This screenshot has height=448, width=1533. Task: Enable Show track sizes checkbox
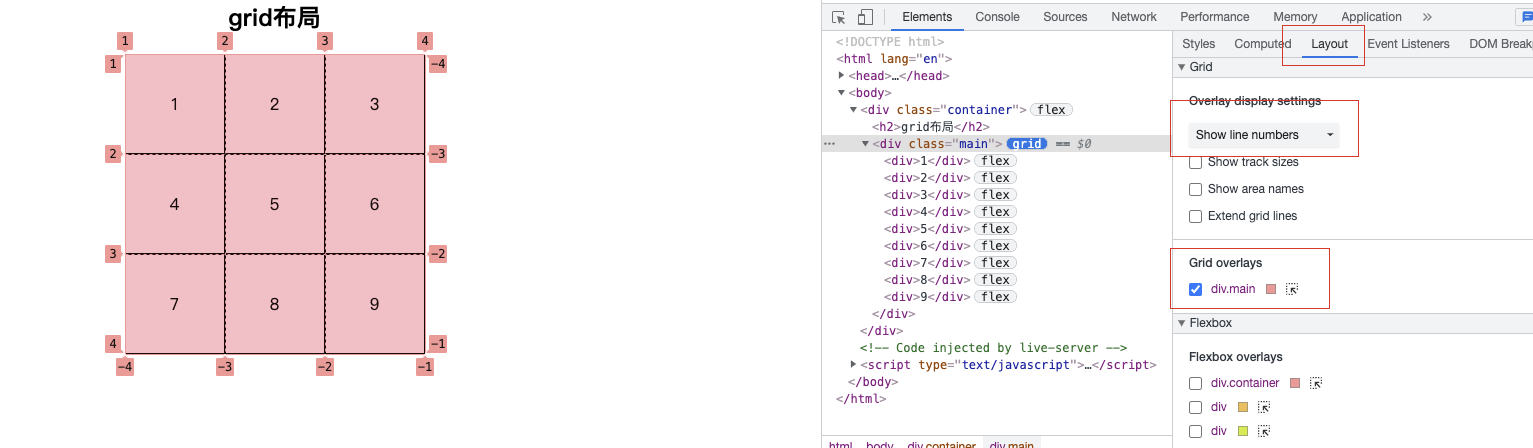point(1195,162)
